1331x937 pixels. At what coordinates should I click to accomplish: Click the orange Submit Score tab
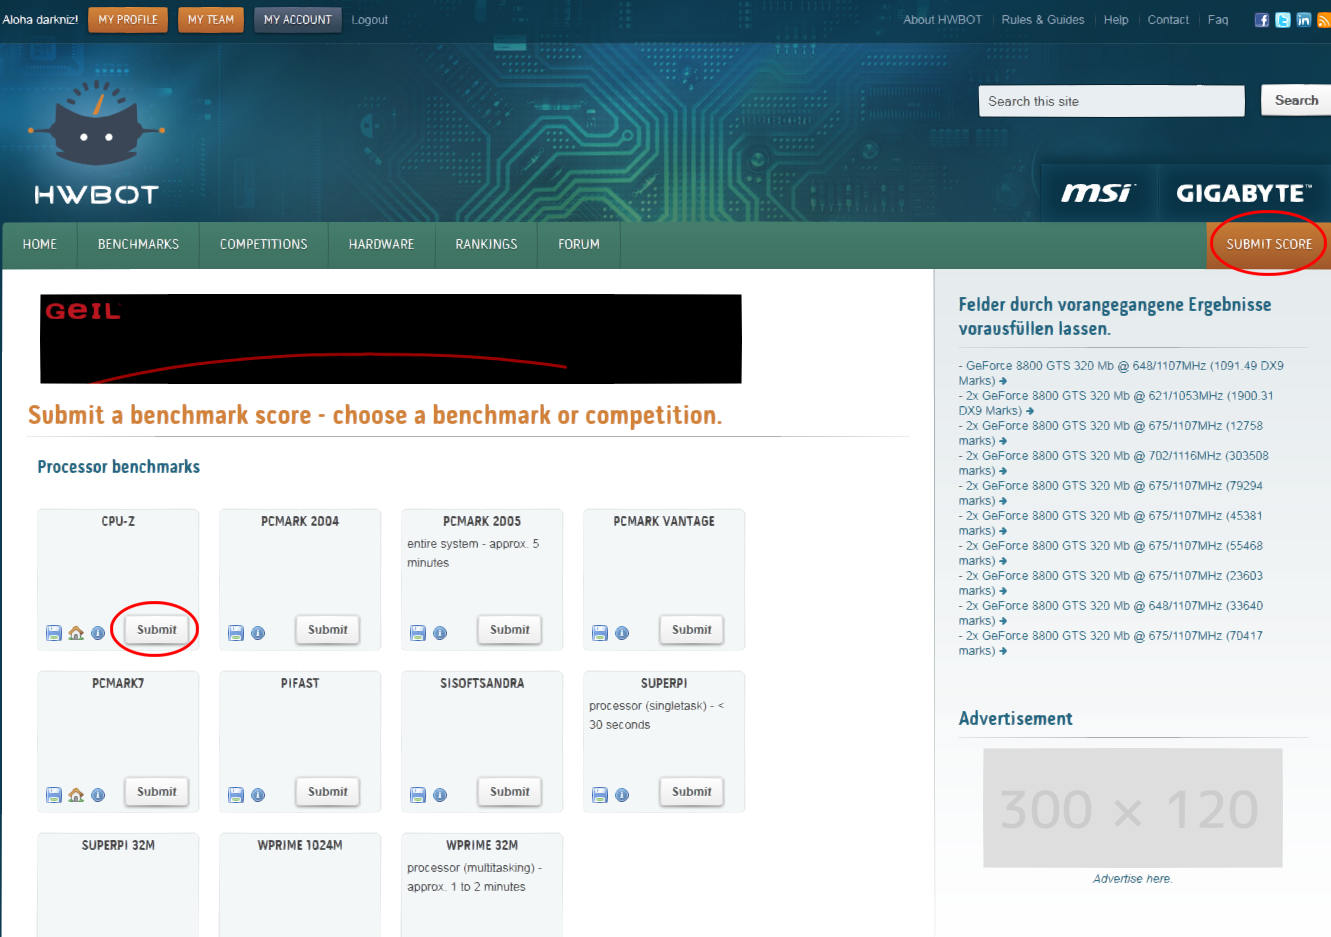[1269, 244]
